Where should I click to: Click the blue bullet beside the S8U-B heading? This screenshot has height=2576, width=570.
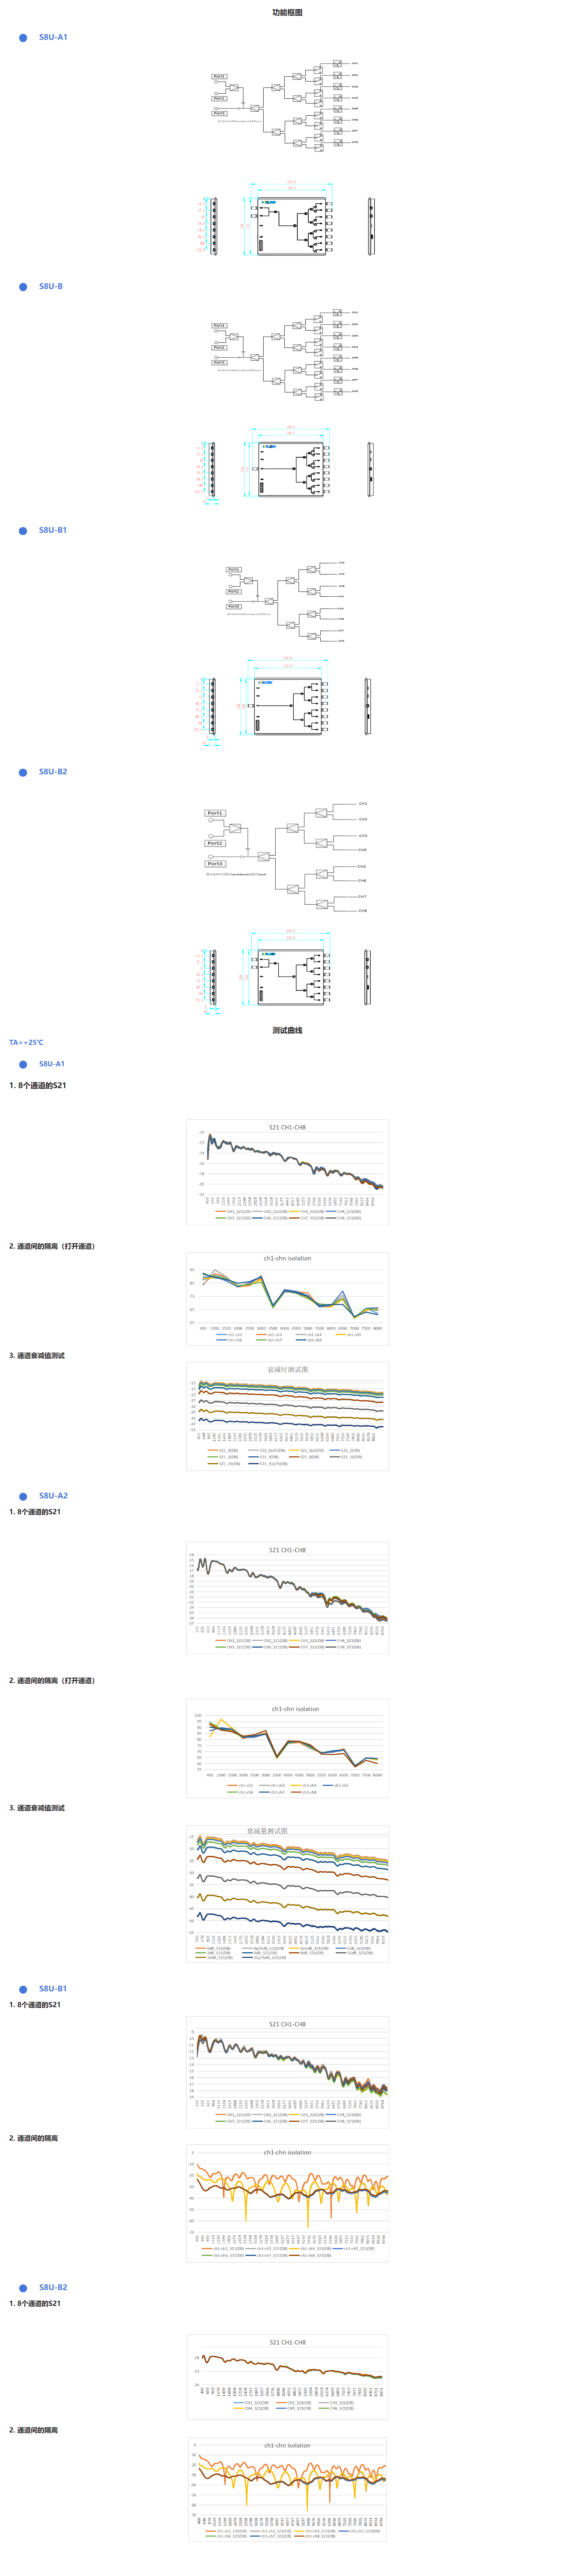click(x=23, y=287)
